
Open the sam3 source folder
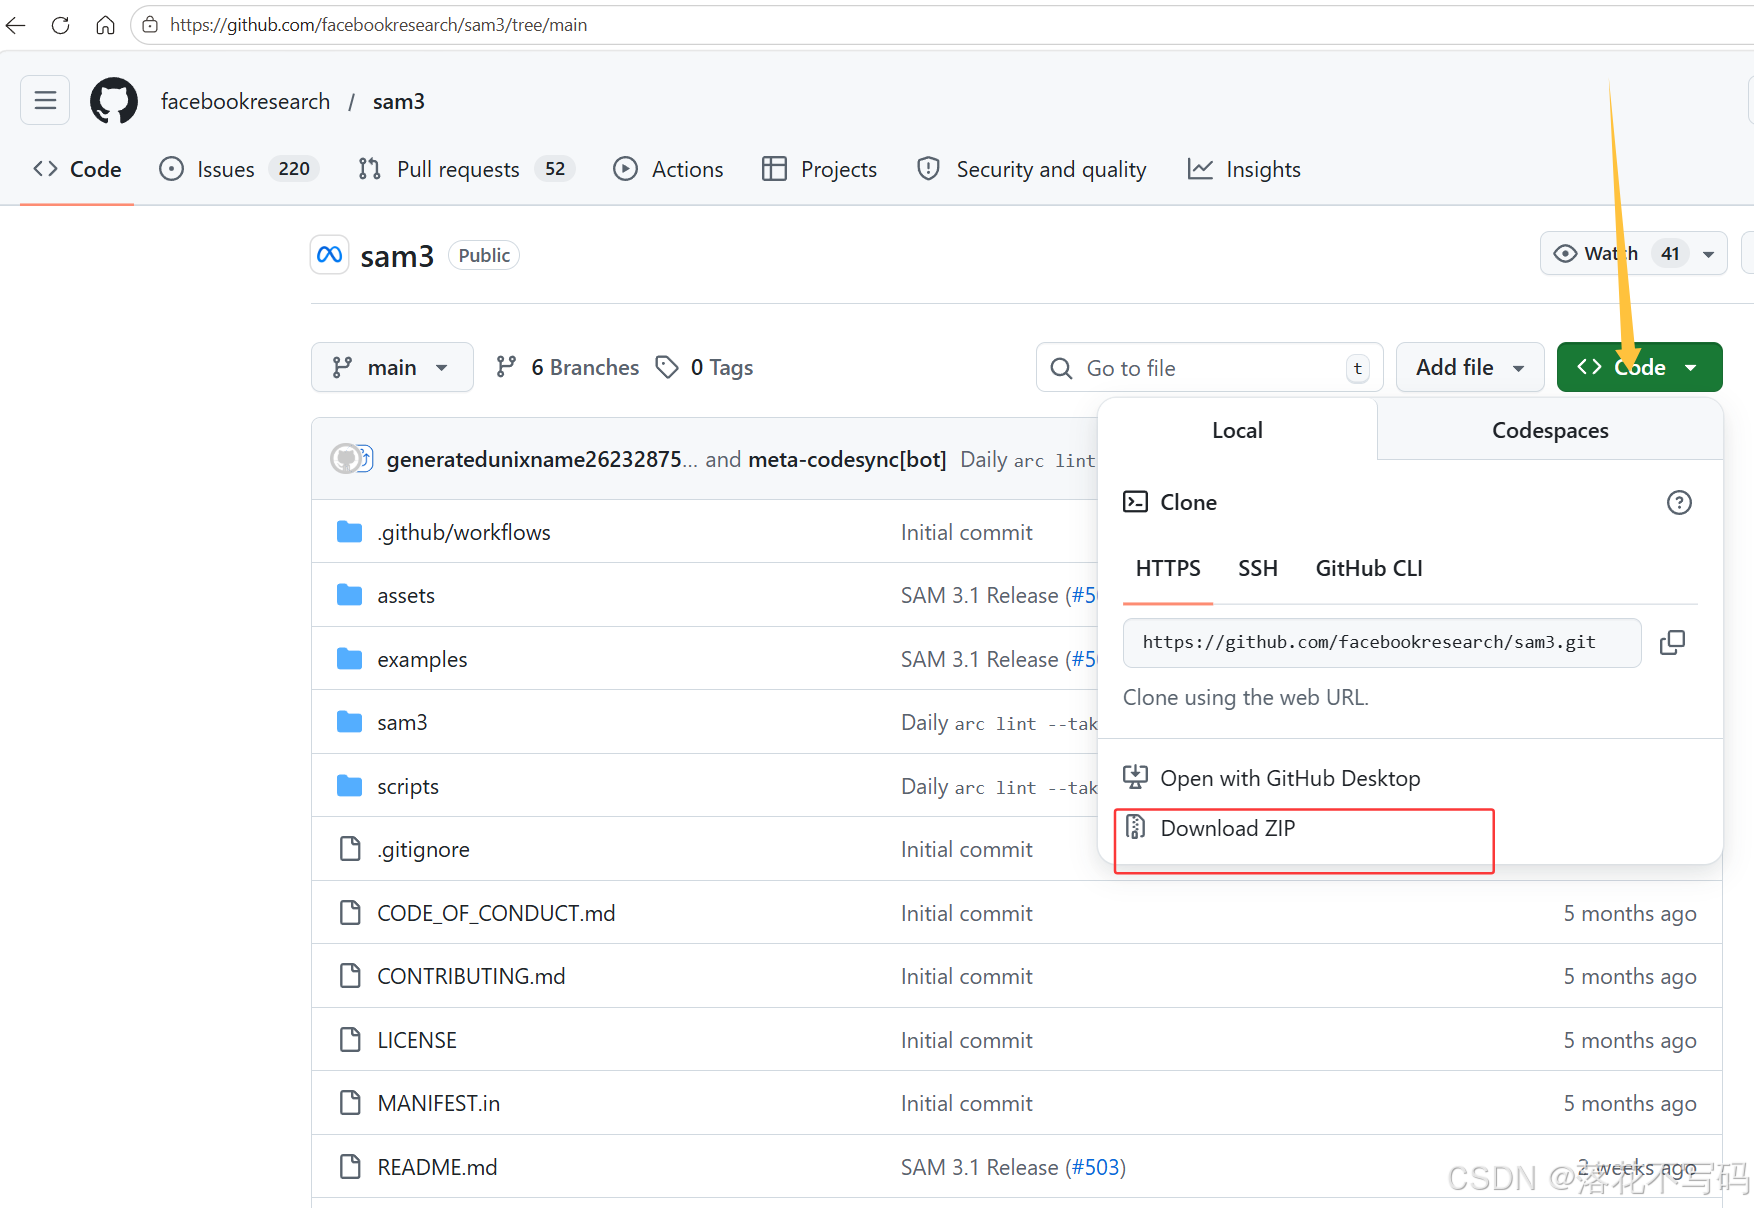[402, 722]
